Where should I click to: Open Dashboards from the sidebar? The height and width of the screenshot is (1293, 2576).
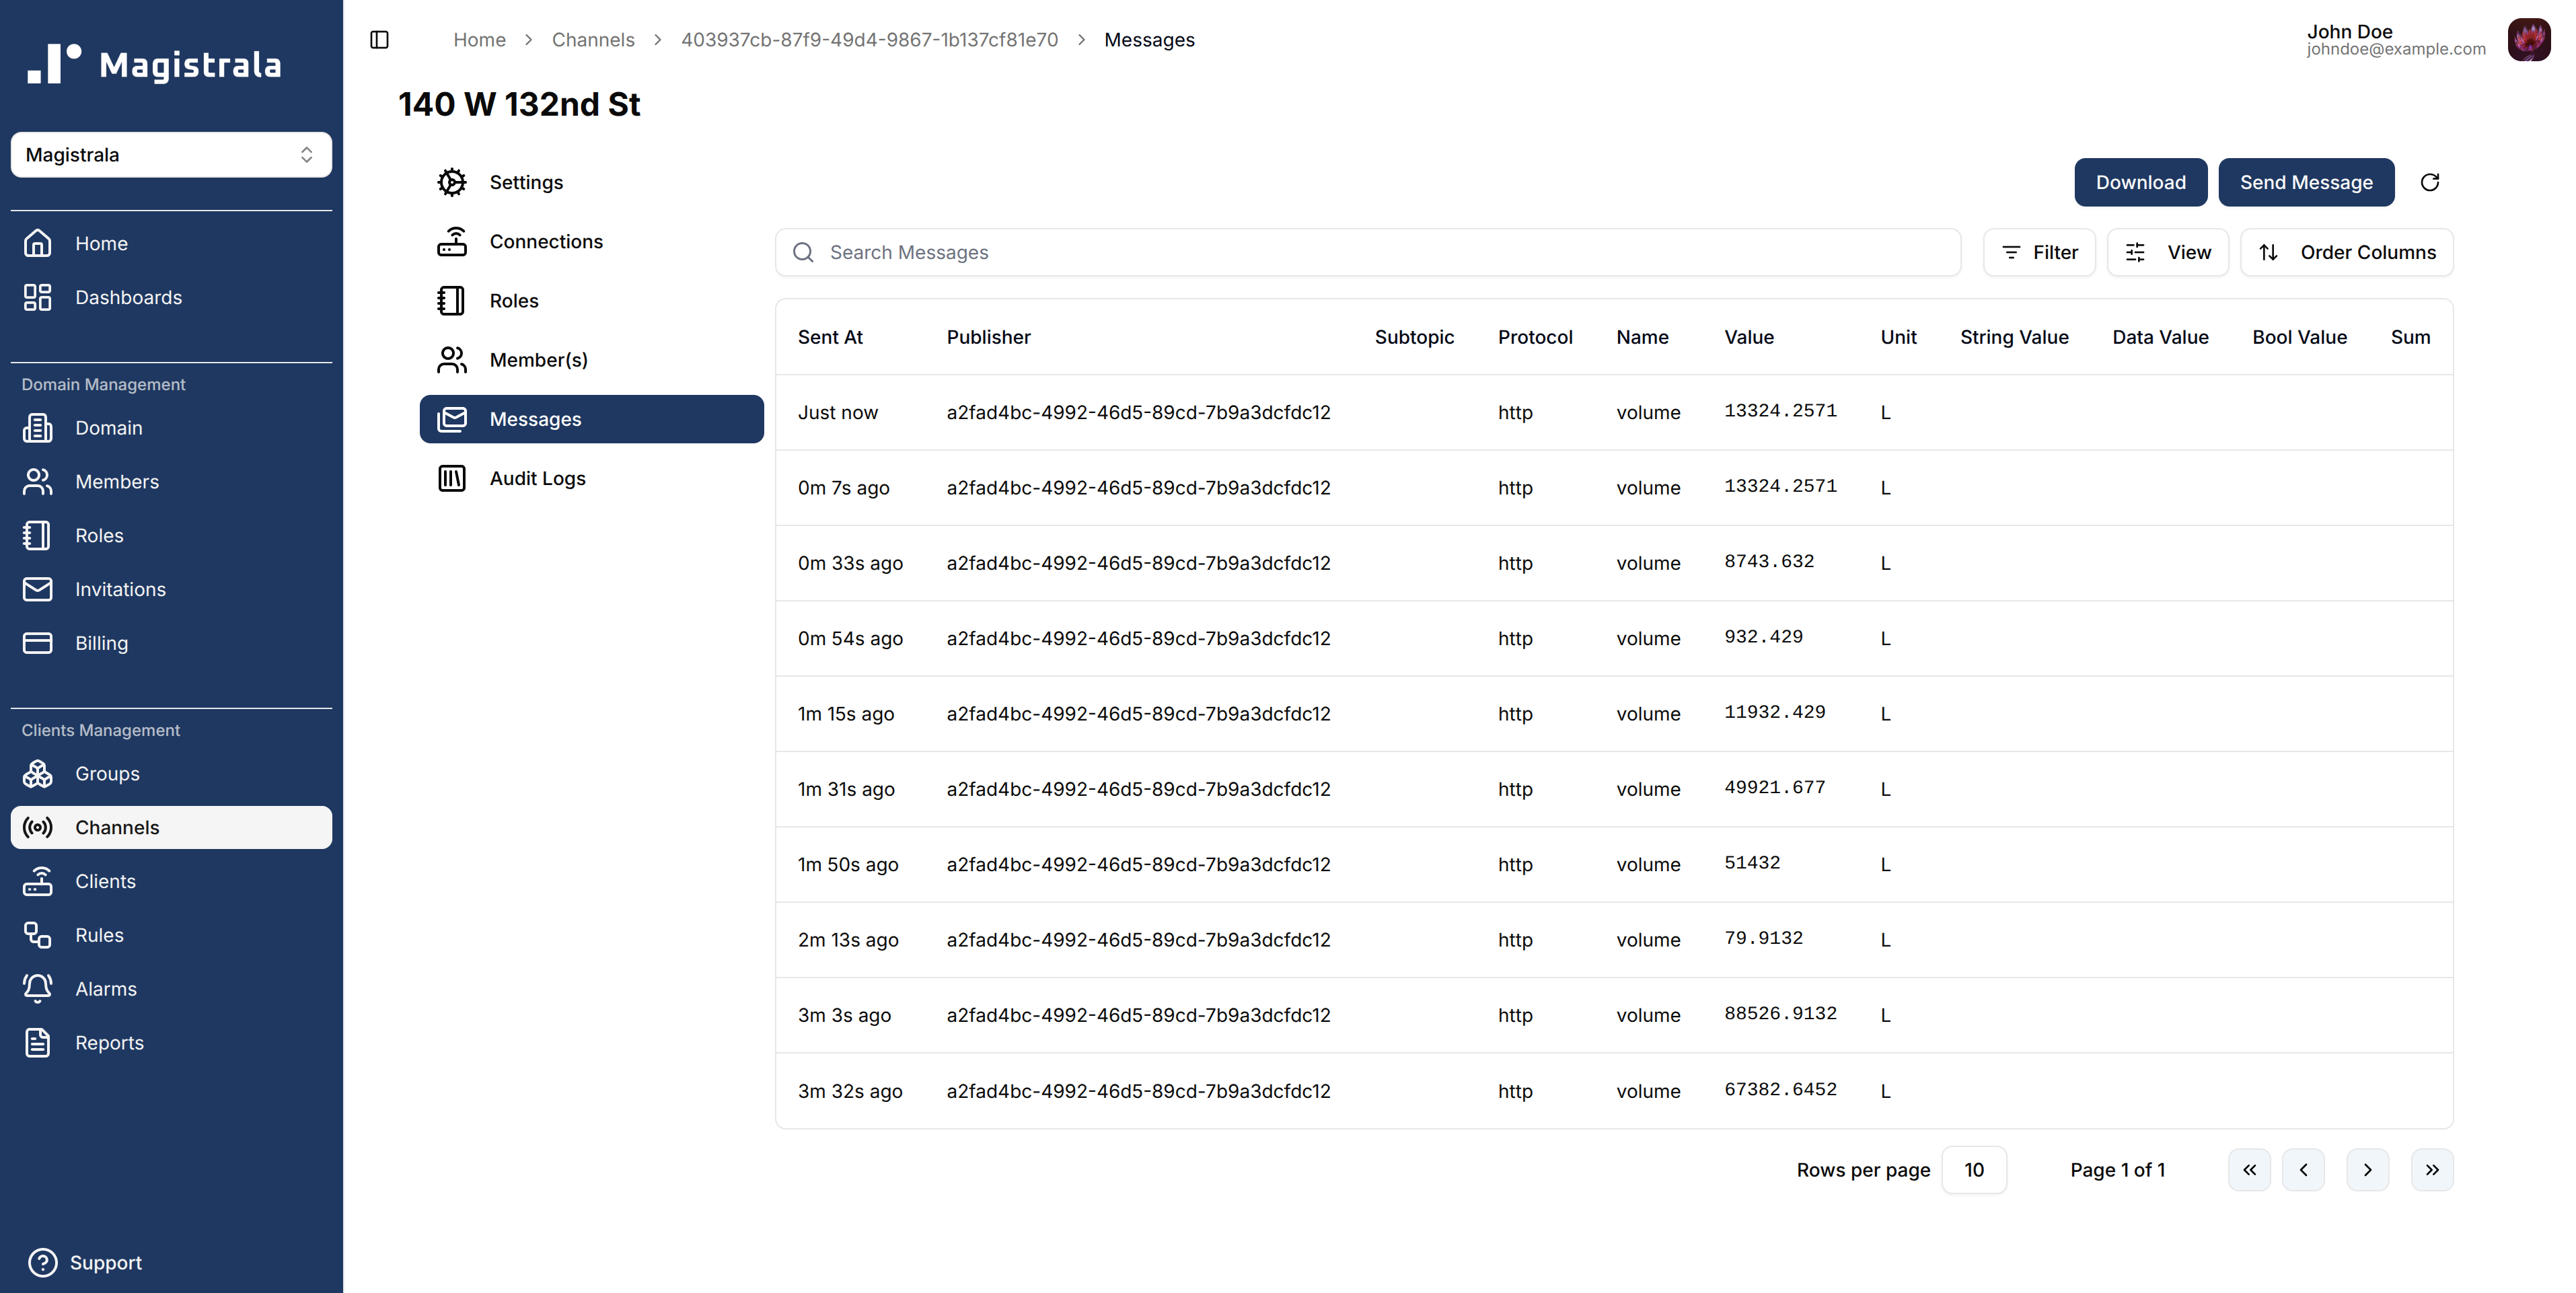[x=128, y=297]
